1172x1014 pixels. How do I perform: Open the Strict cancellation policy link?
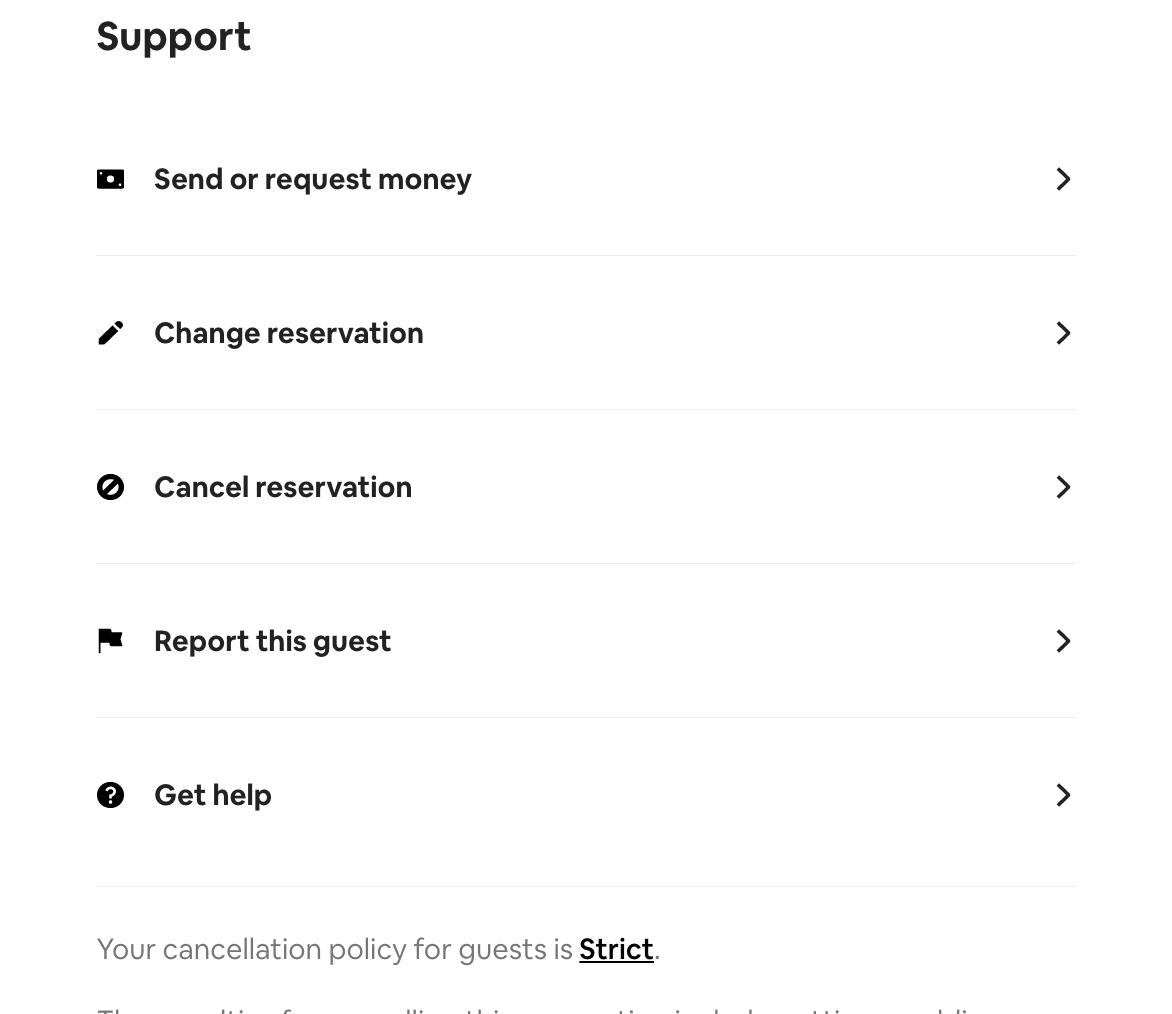click(616, 949)
